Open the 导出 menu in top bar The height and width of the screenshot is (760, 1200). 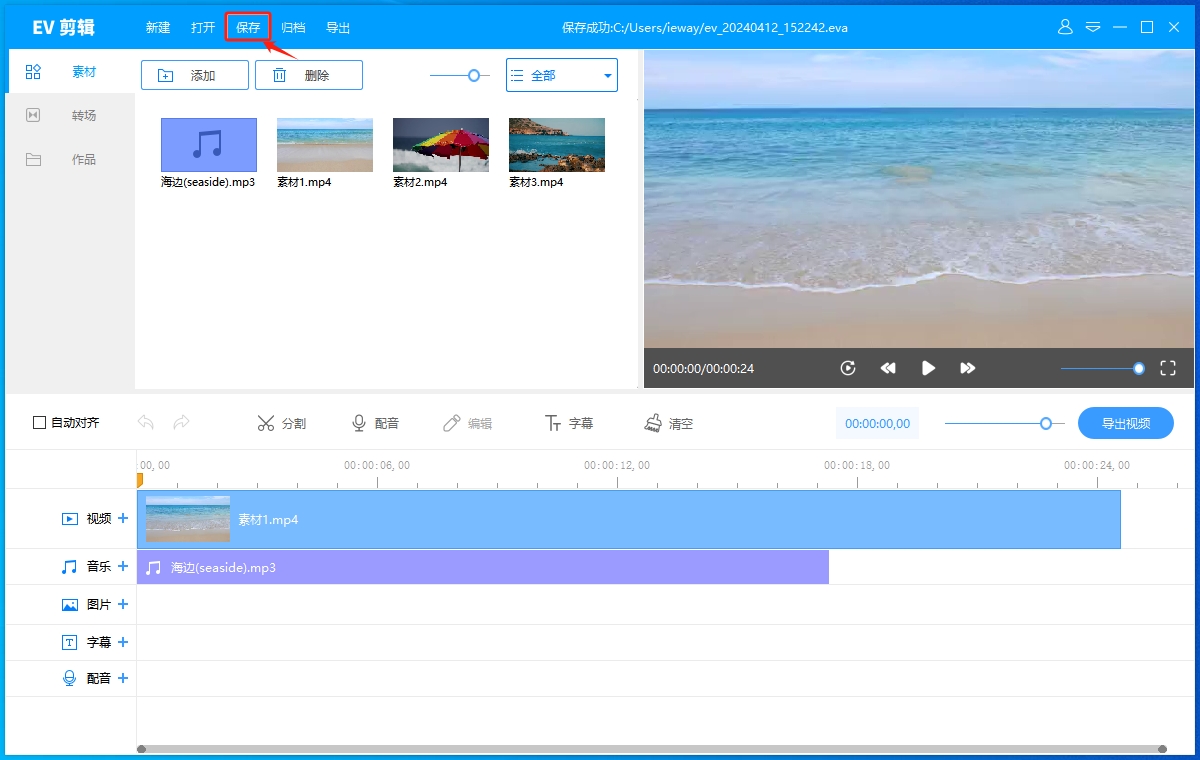pyautogui.click(x=338, y=28)
